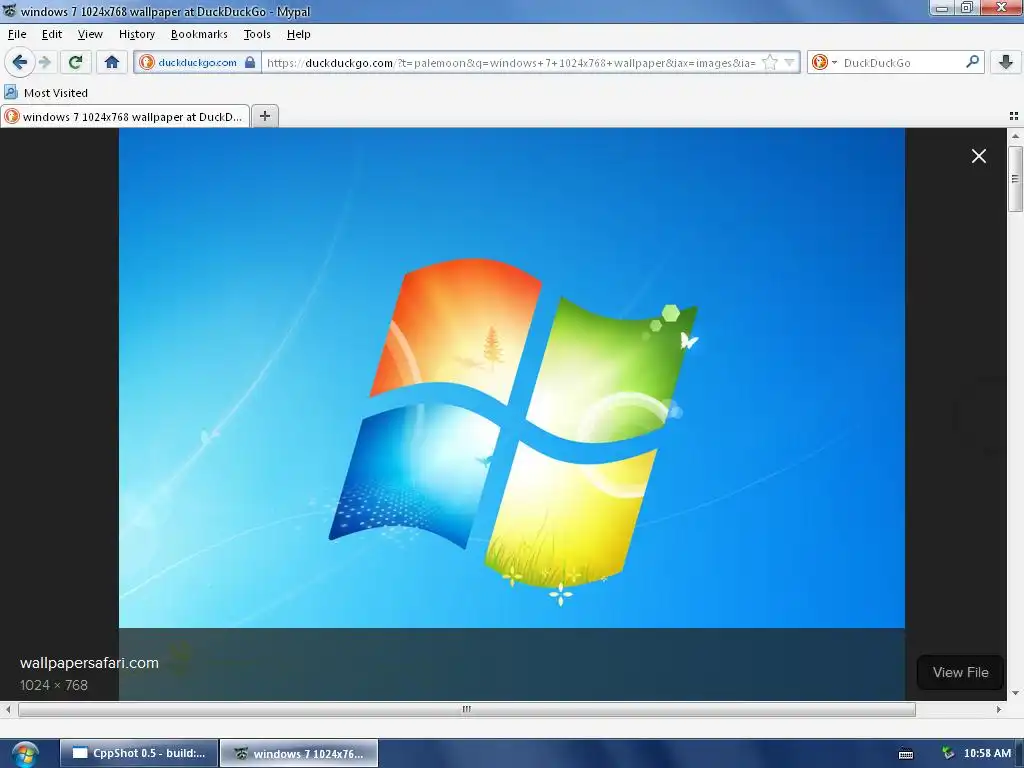Click the scroll right arrow
The image size is (1024, 768).
[999, 709]
